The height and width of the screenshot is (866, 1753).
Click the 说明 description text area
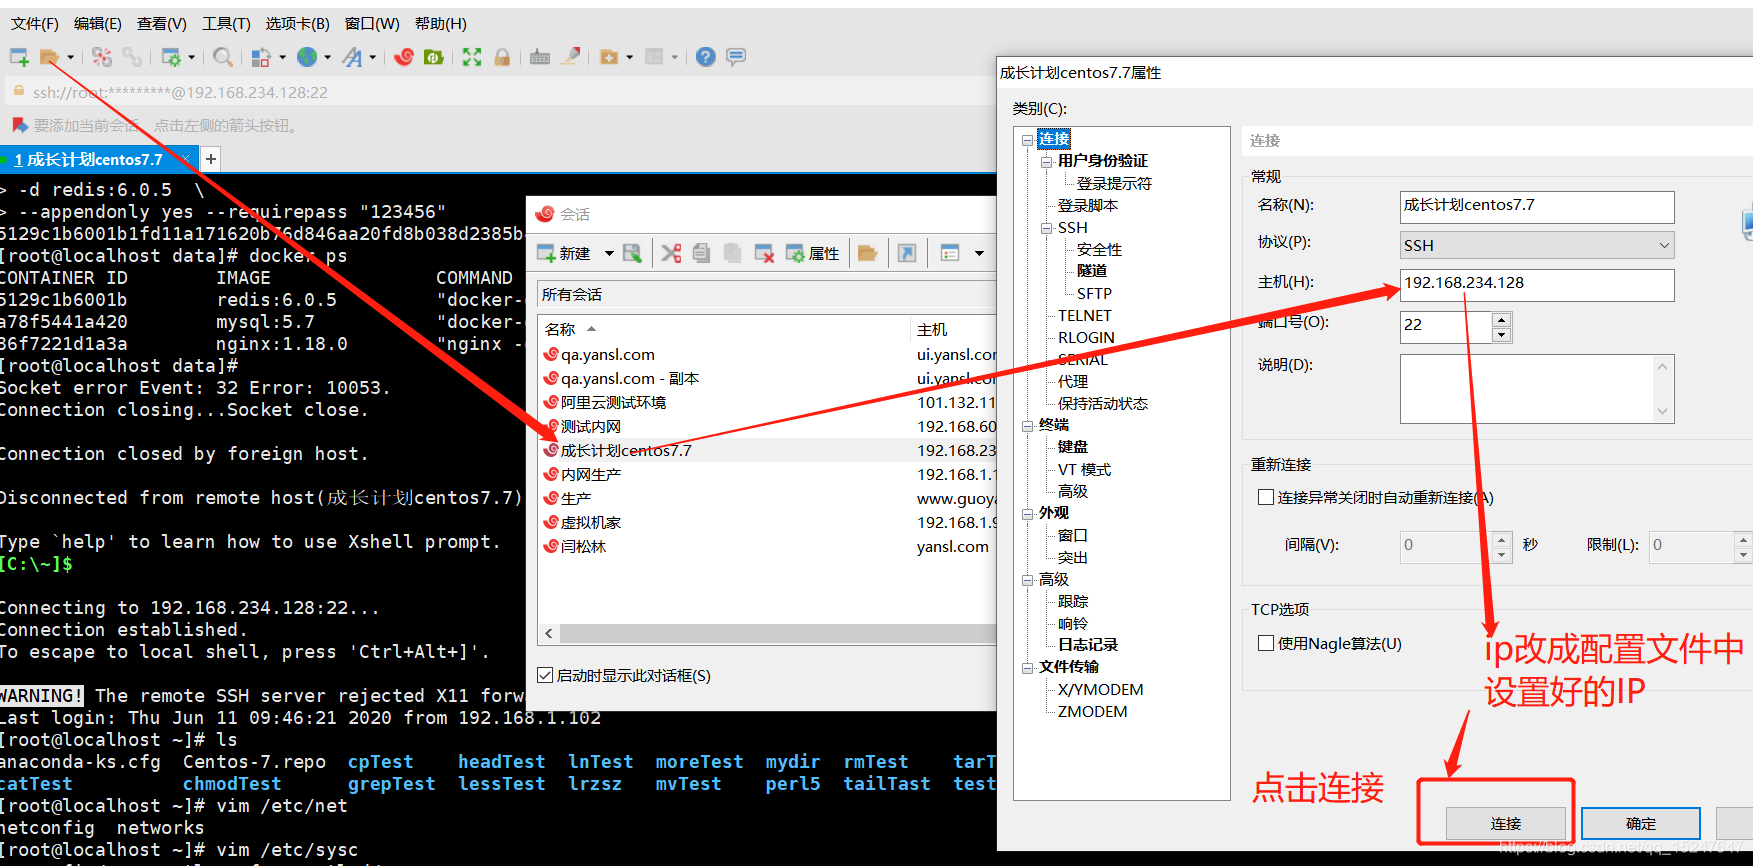tap(1537, 389)
